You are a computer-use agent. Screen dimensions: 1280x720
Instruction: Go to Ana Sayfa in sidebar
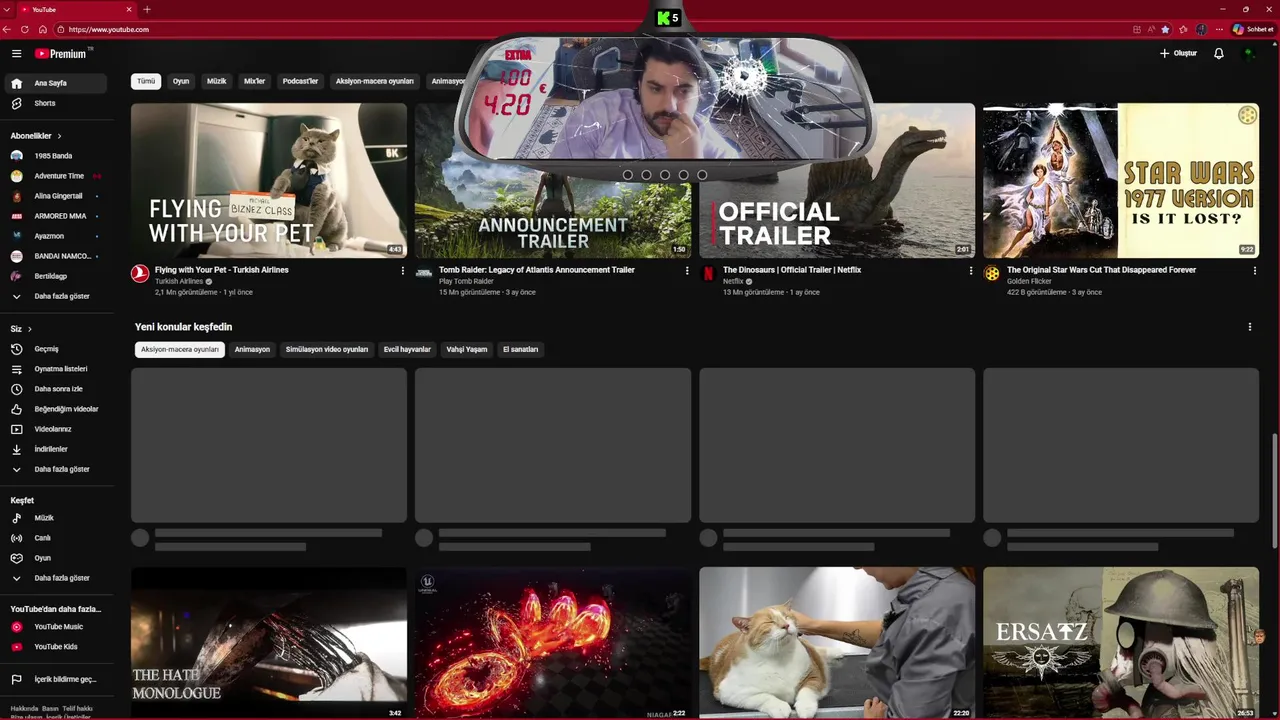(55, 83)
